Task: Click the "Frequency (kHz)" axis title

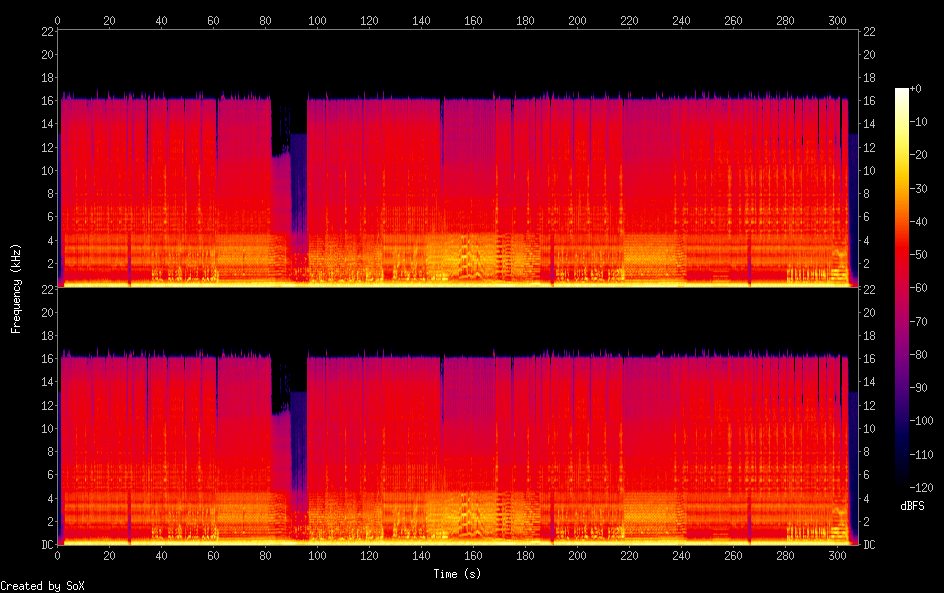Action: [16, 288]
